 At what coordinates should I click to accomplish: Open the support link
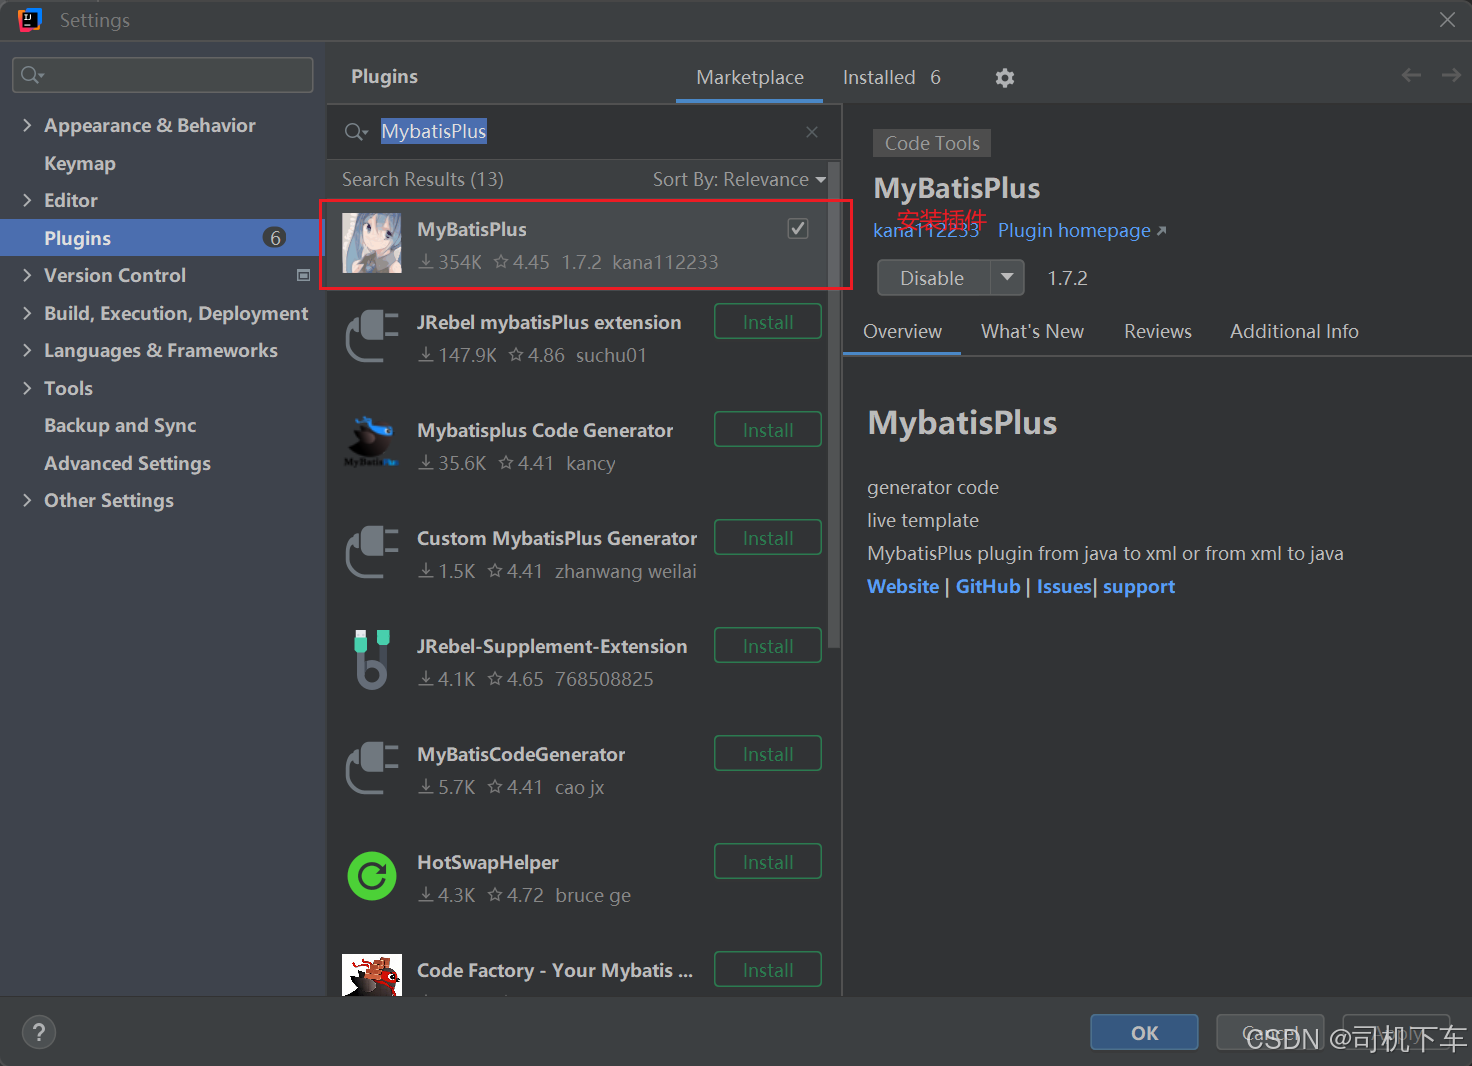pyautogui.click(x=1139, y=587)
